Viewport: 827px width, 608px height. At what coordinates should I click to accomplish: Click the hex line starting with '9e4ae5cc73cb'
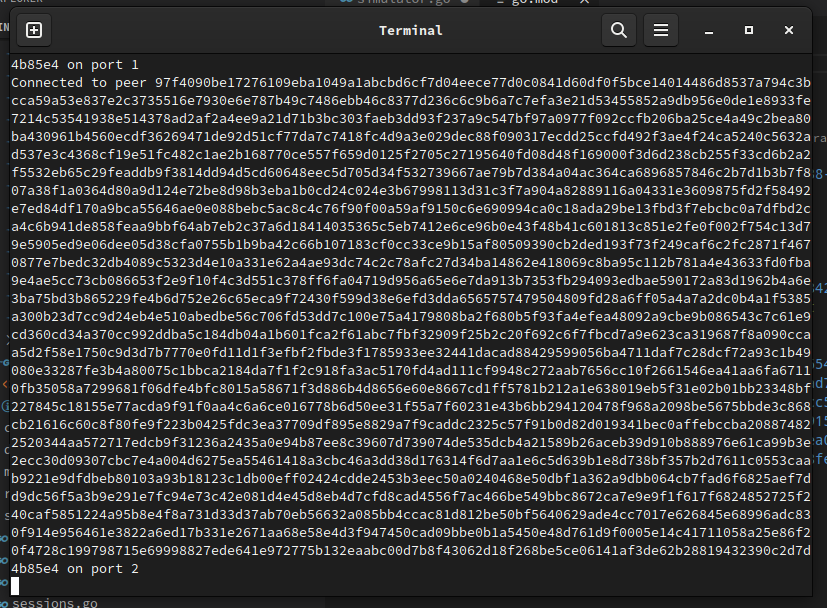(411, 281)
